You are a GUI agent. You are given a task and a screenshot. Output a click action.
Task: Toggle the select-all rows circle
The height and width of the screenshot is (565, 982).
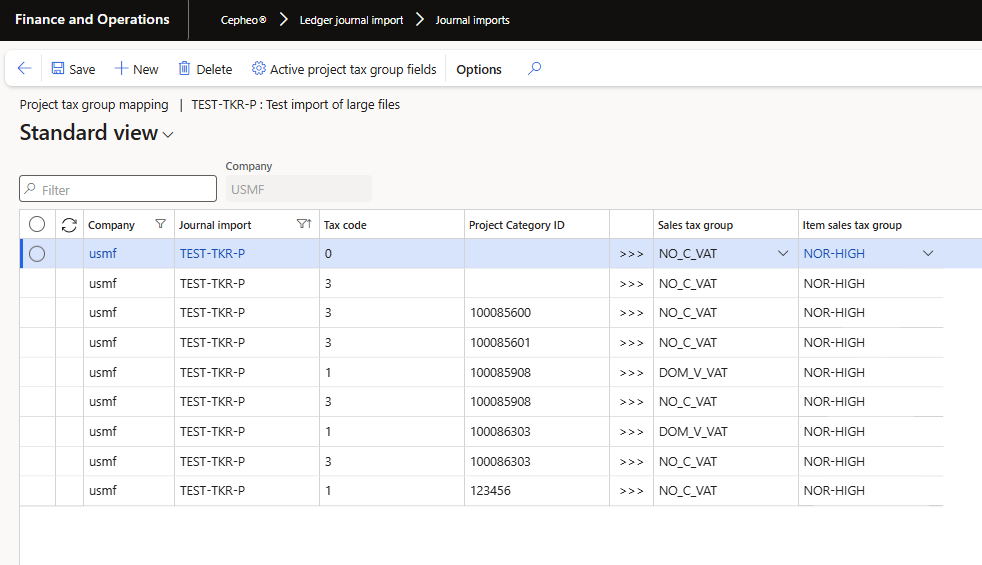(37, 224)
